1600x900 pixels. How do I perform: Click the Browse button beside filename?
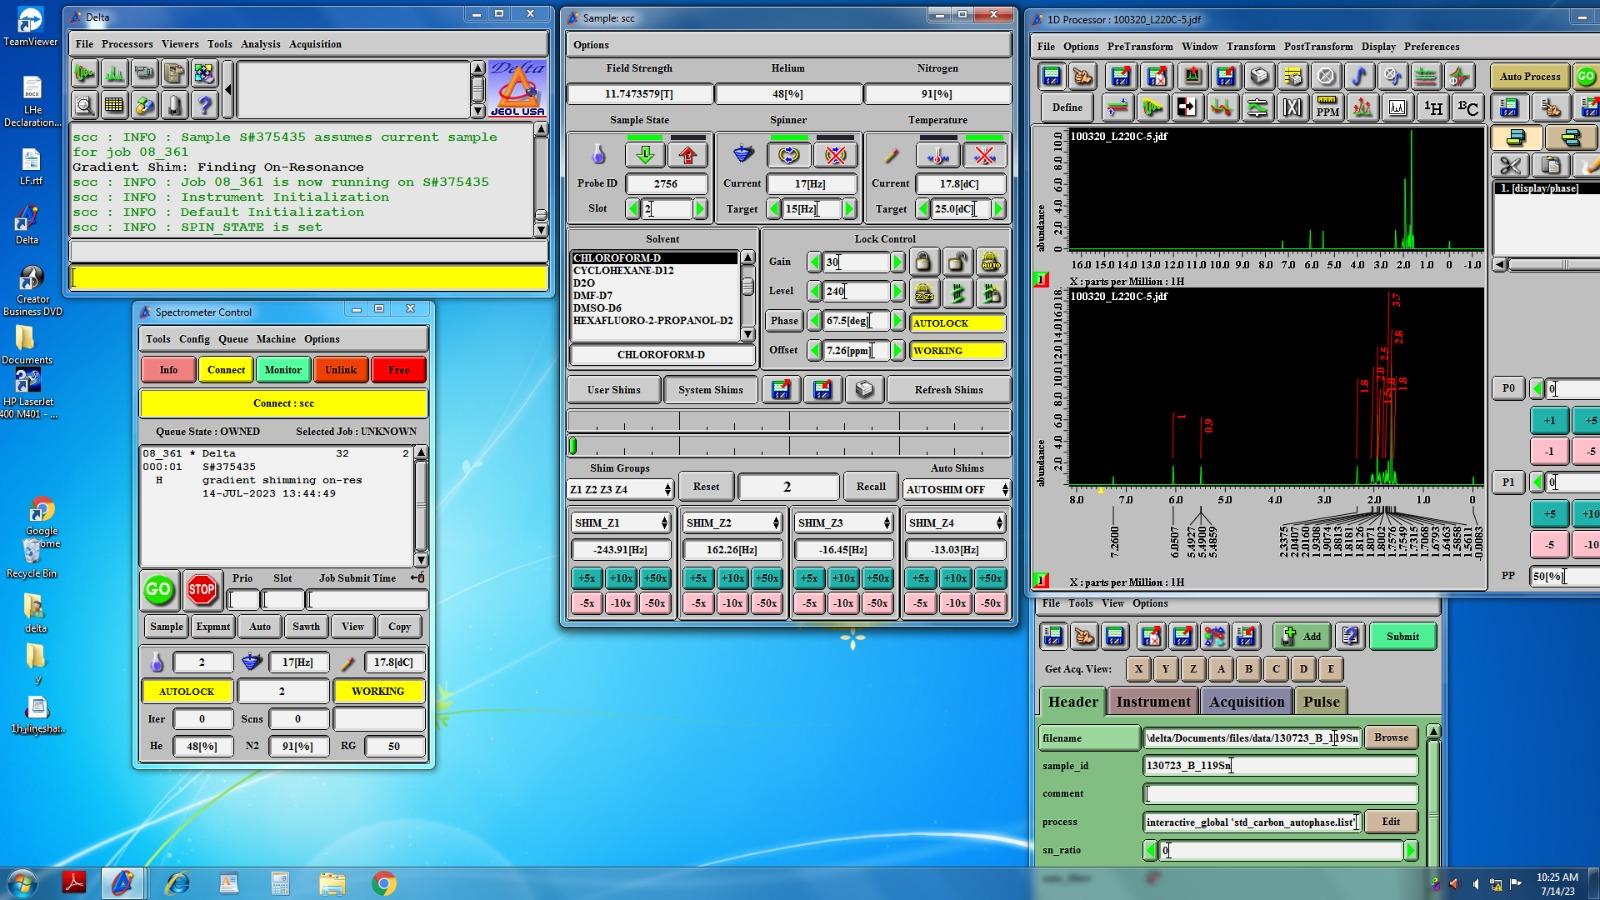click(x=1391, y=737)
